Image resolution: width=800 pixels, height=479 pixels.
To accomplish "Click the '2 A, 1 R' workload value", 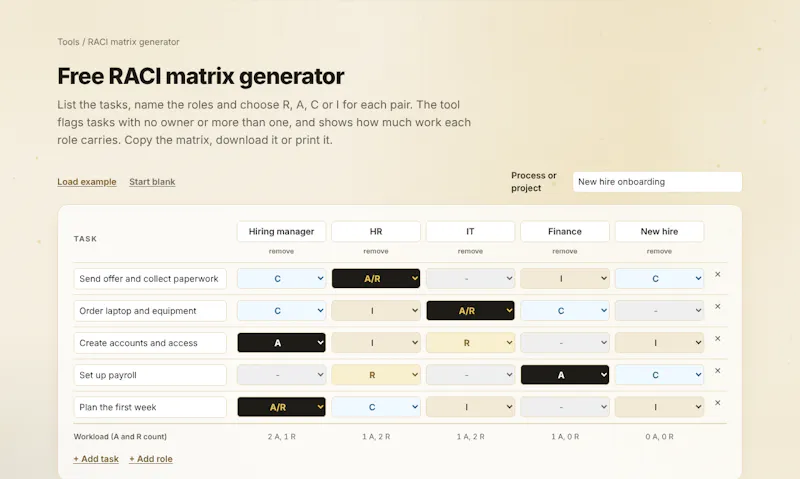I will pyautogui.click(x=282, y=437).
